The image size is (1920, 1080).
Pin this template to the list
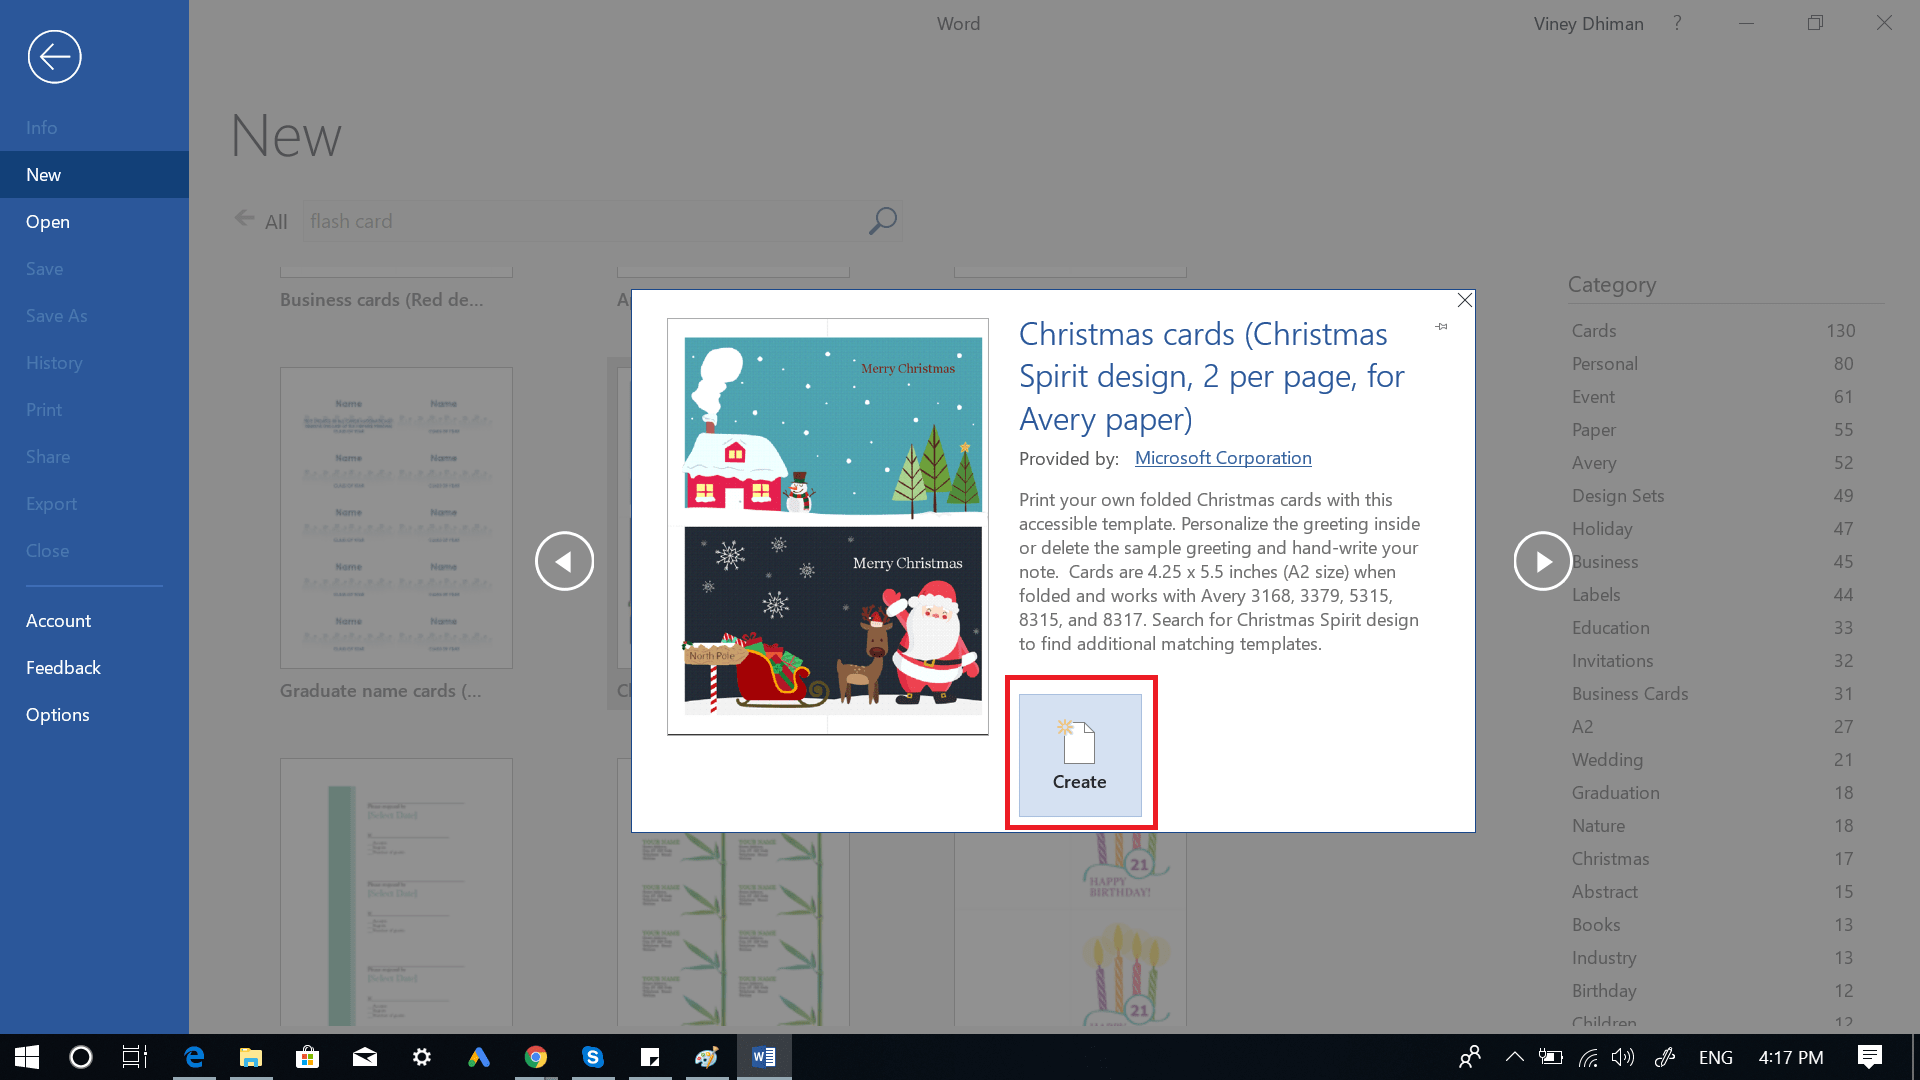1441,326
